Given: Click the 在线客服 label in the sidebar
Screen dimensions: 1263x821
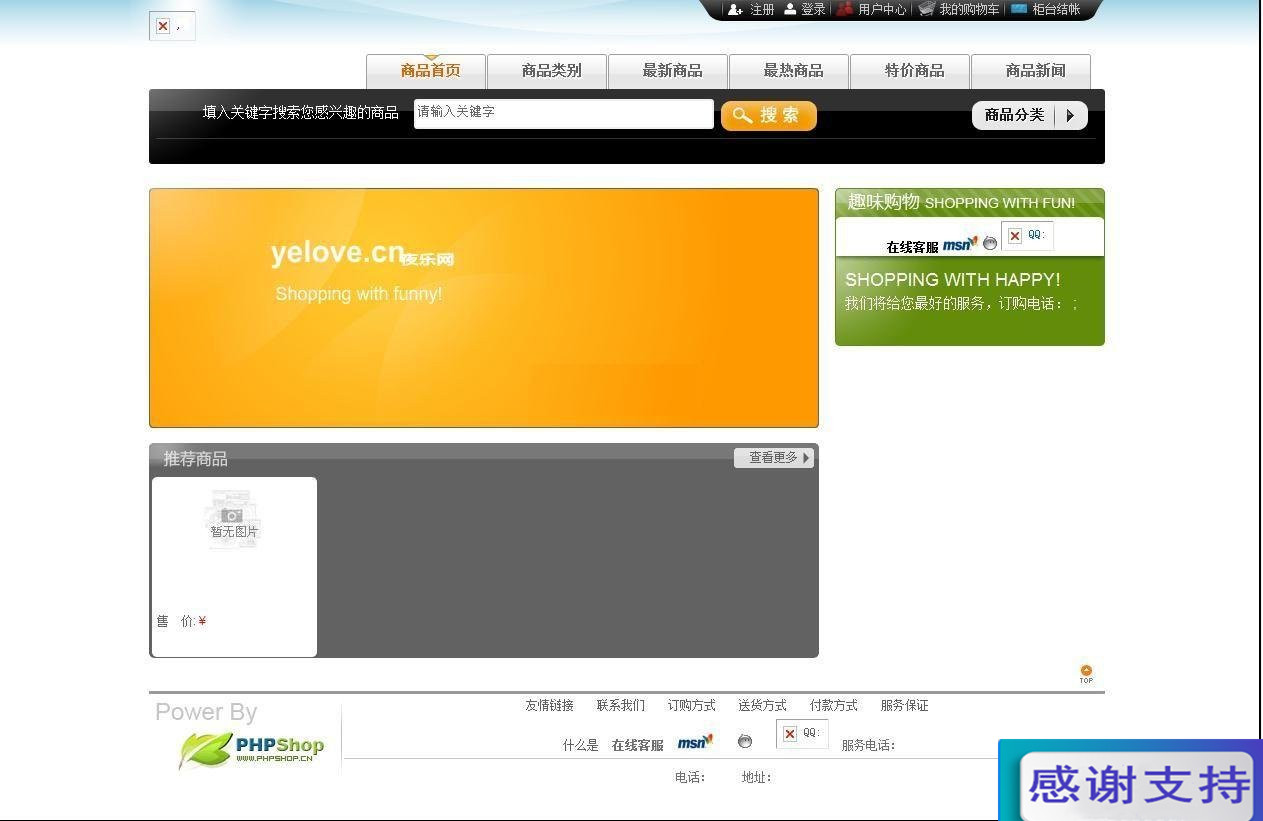Looking at the screenshot, I should click(913, 247).
